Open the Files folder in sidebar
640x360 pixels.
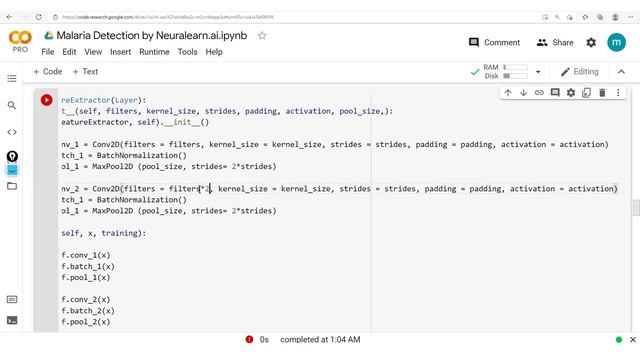[12, 186]
